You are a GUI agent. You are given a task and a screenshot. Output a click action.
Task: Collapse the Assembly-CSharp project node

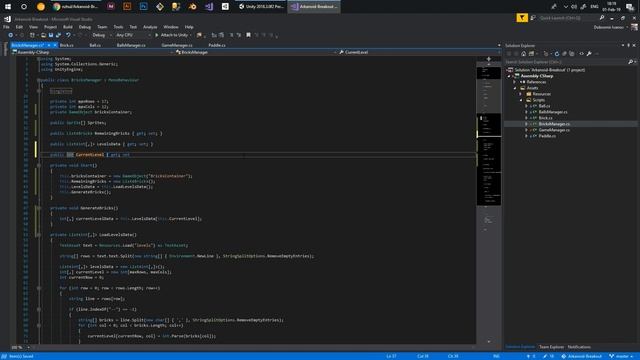point(509,76)
